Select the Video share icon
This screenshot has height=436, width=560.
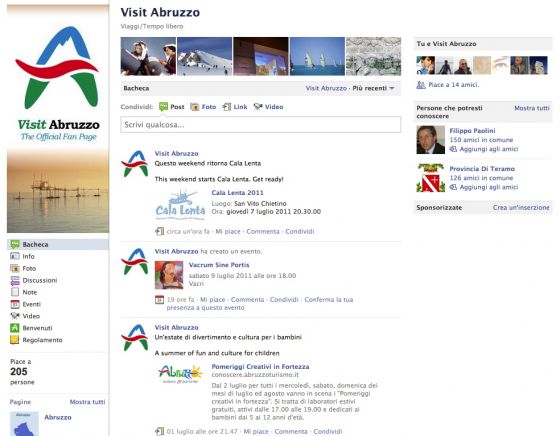click(x=258, y=107)
